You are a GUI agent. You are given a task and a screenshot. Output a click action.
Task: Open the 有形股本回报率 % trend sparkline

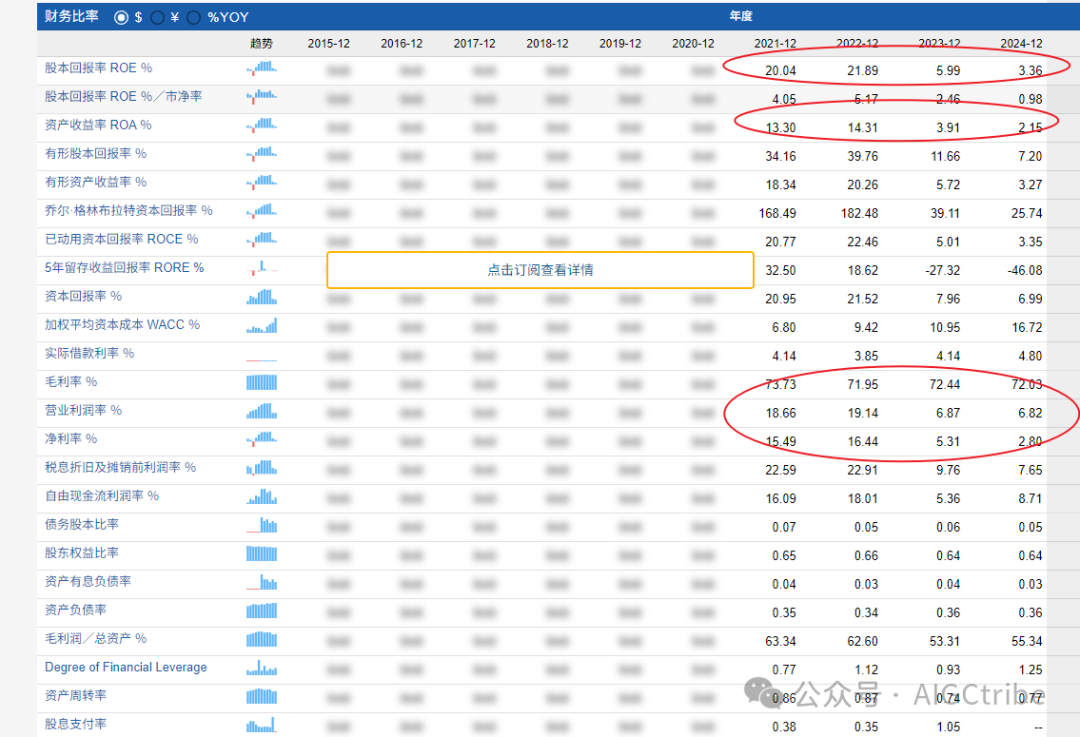(x=262, y=154)
